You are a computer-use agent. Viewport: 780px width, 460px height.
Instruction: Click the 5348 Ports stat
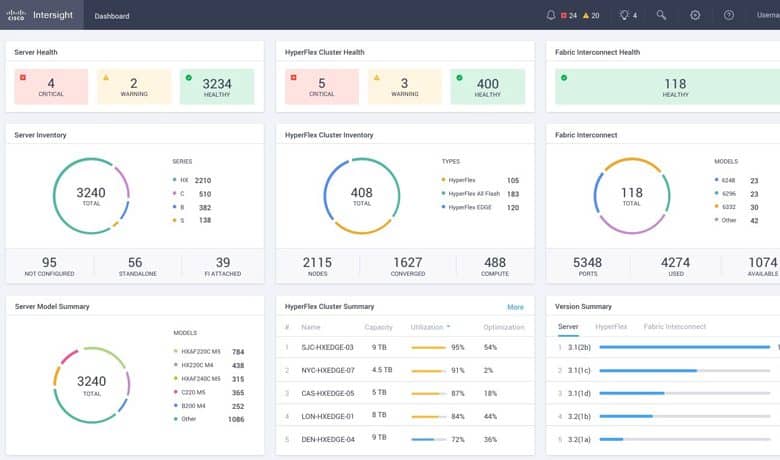pyautogui.click(x=587, y=266)
